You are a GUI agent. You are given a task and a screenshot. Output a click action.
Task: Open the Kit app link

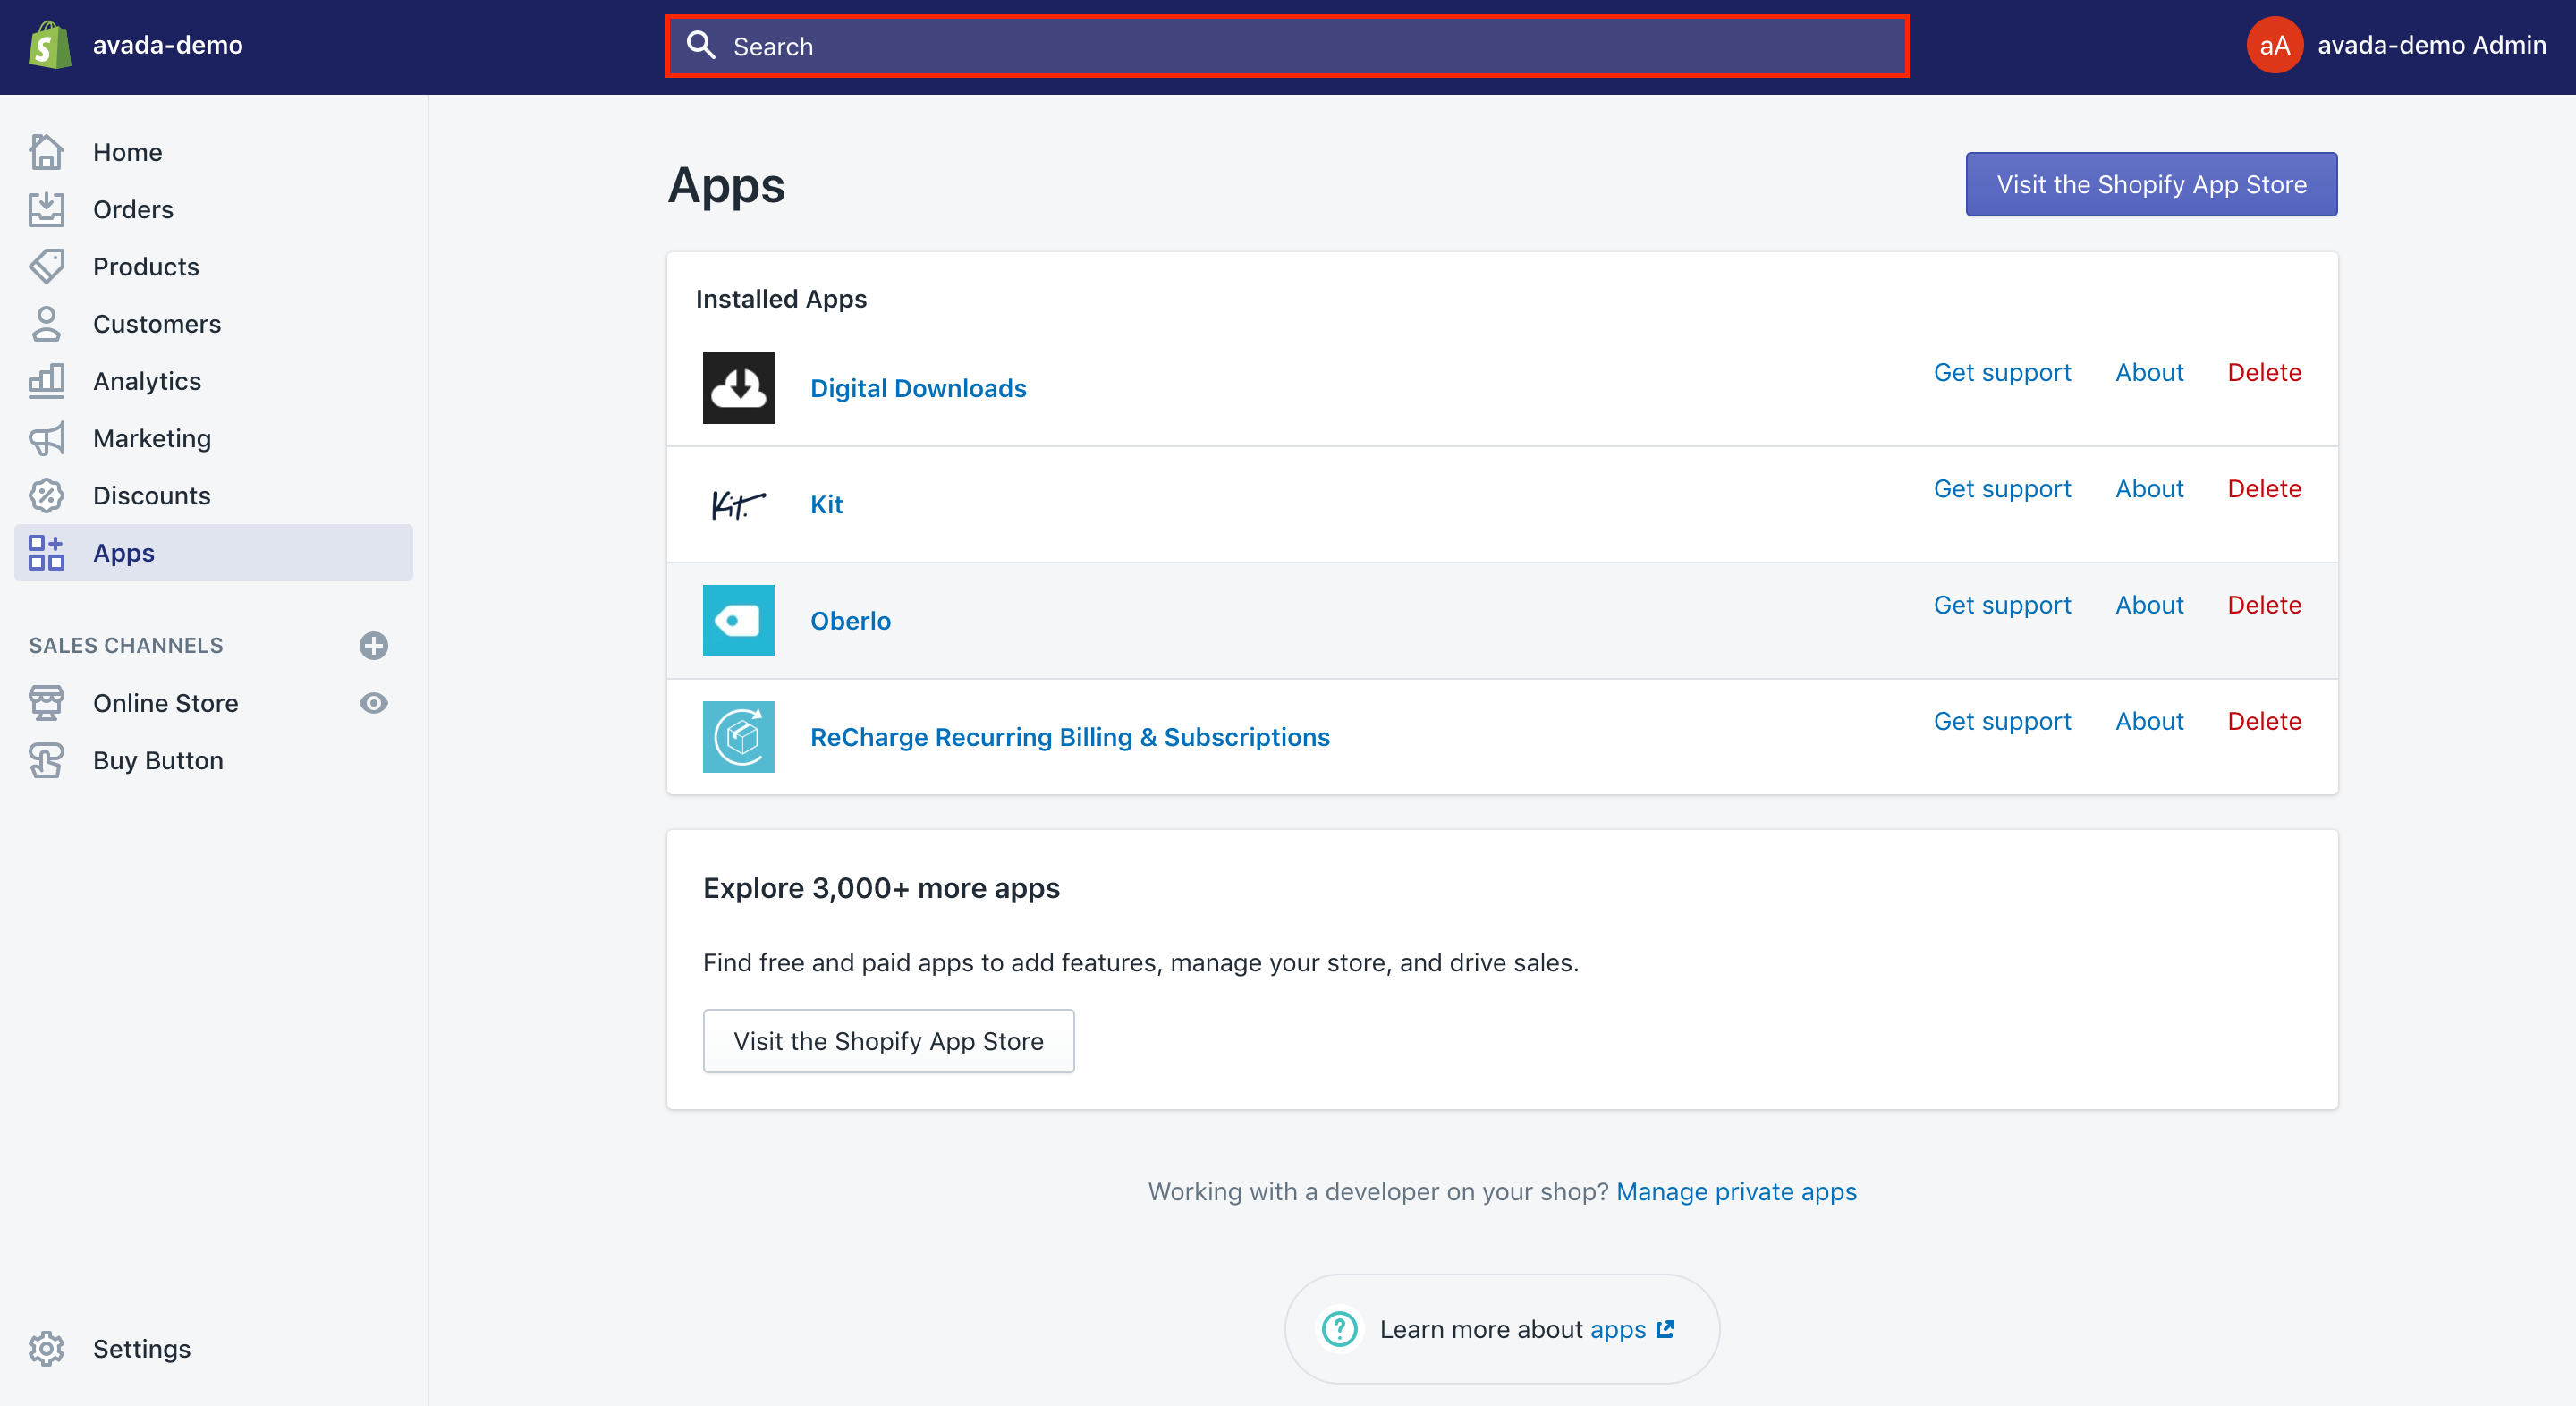pos(826,504)
